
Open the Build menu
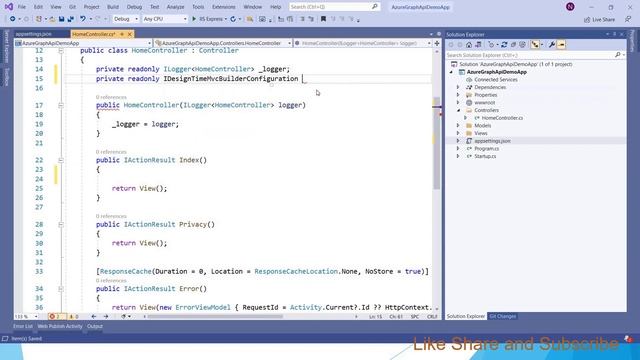click(x=113, y=7)
